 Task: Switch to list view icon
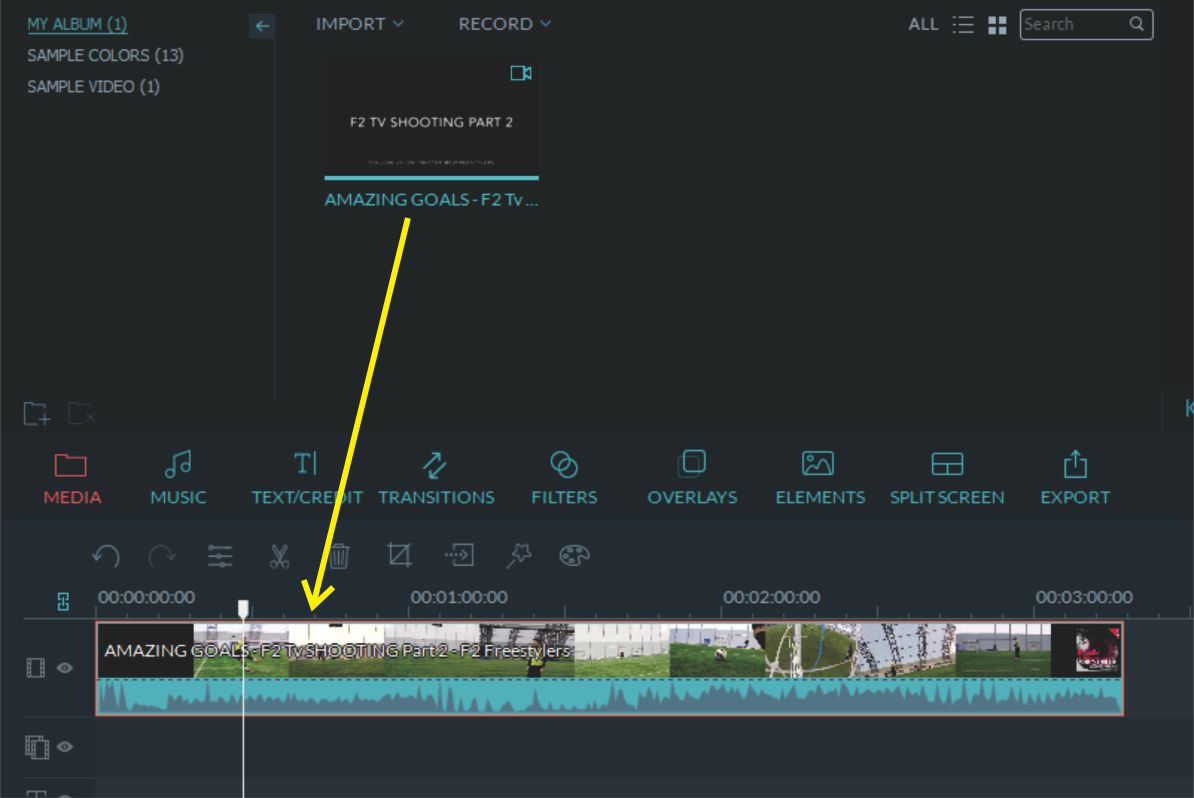tap(963, 25)
